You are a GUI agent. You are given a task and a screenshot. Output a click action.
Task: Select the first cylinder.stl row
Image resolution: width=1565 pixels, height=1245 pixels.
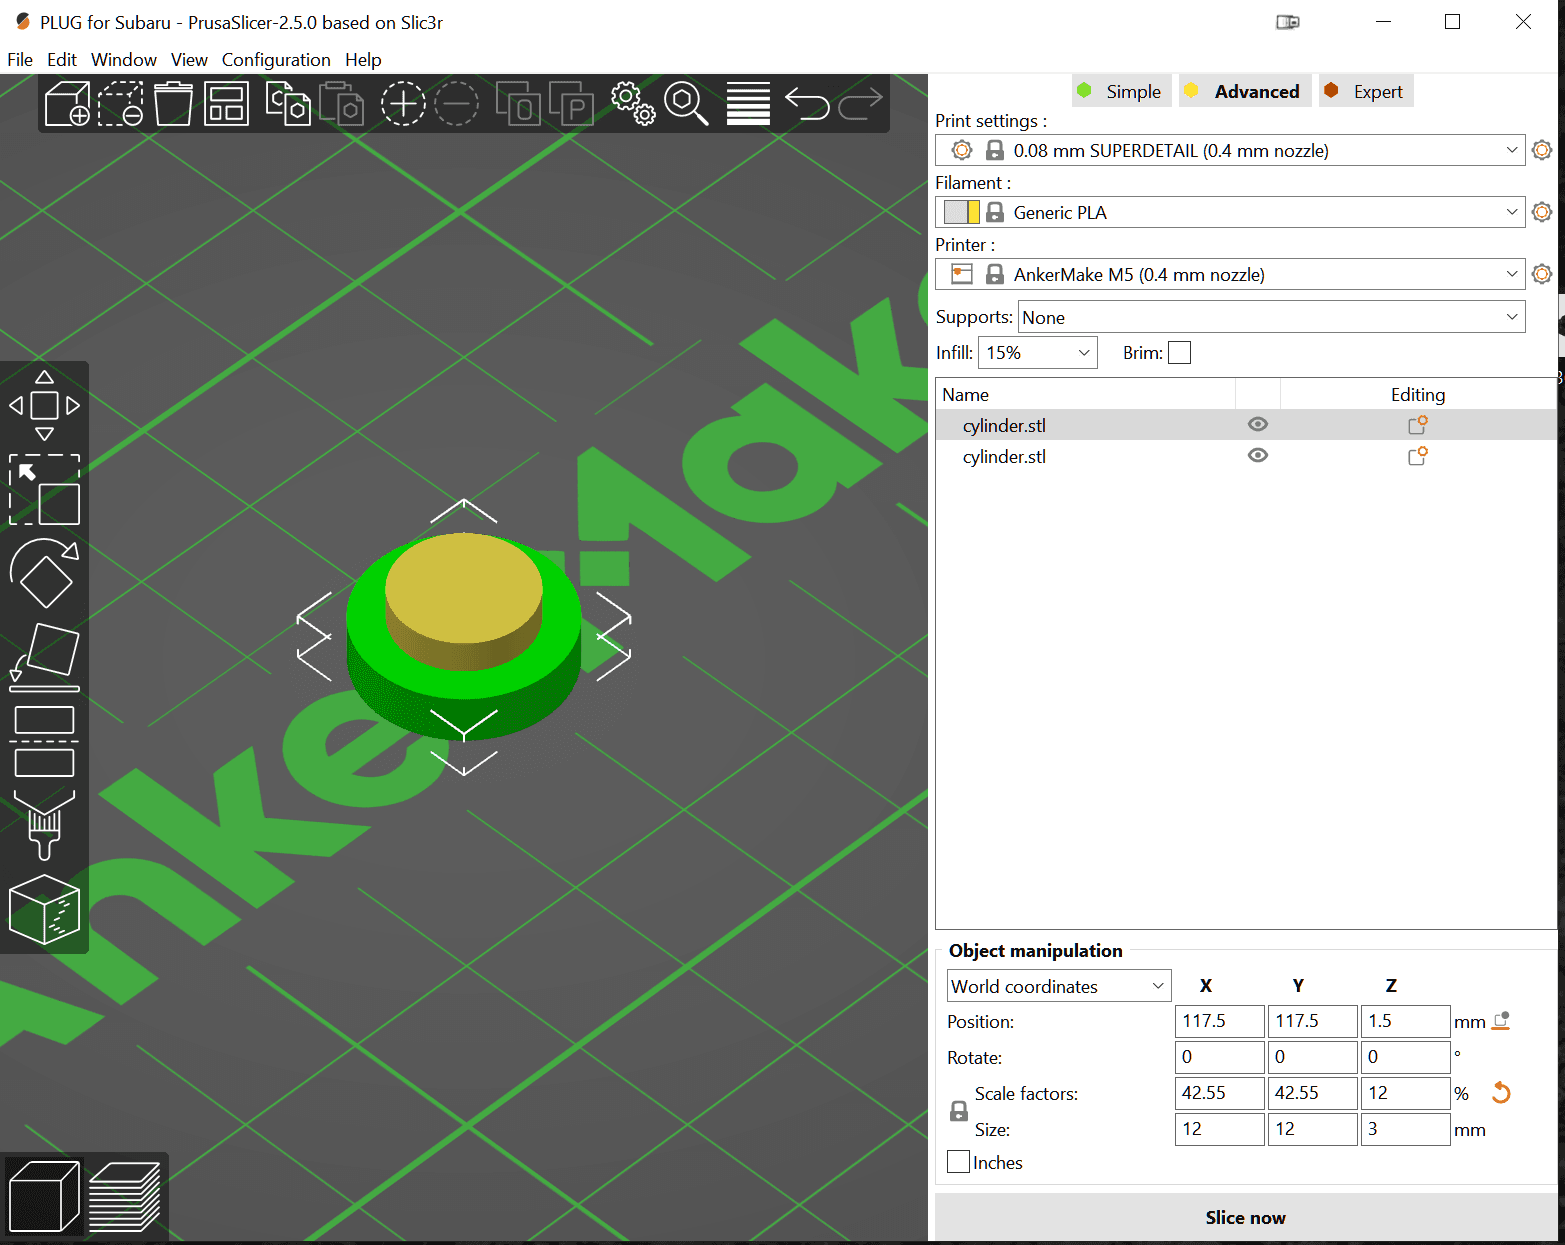1246,425
